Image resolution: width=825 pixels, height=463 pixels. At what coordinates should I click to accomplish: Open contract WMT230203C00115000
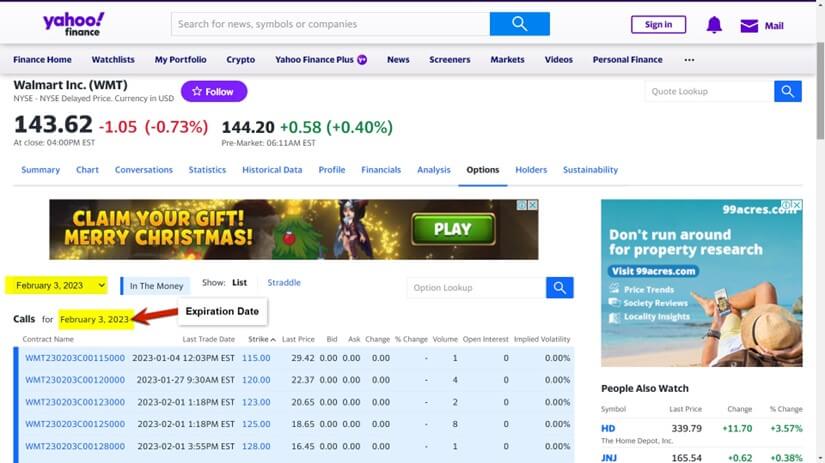pos(75,358)
